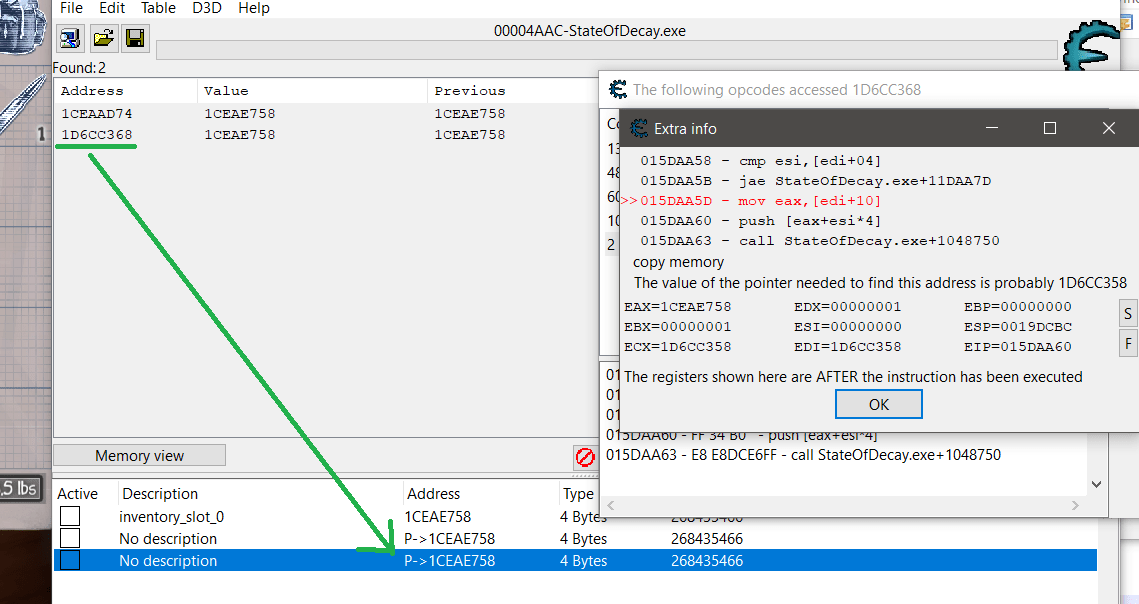Click the Active column header in address table
Screen dimensions: 1139x604
pos(78,494)
